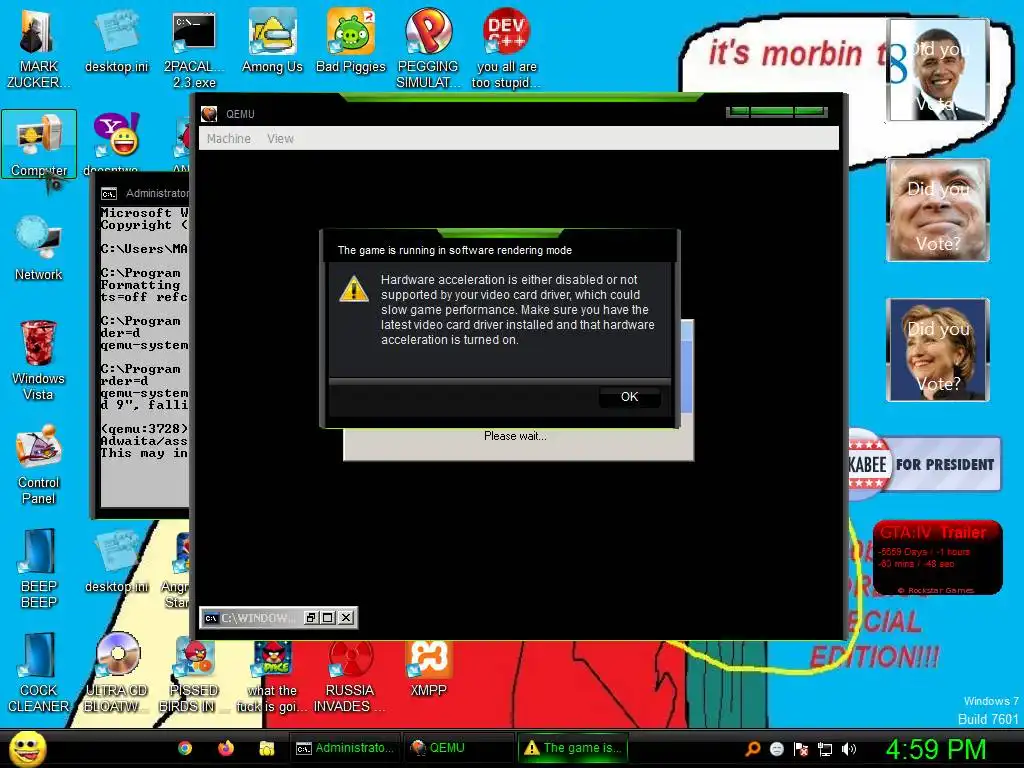
Task: Select the desktop.ini file near the bottom left
Action: pyautogui.click(x=116, y=562)
